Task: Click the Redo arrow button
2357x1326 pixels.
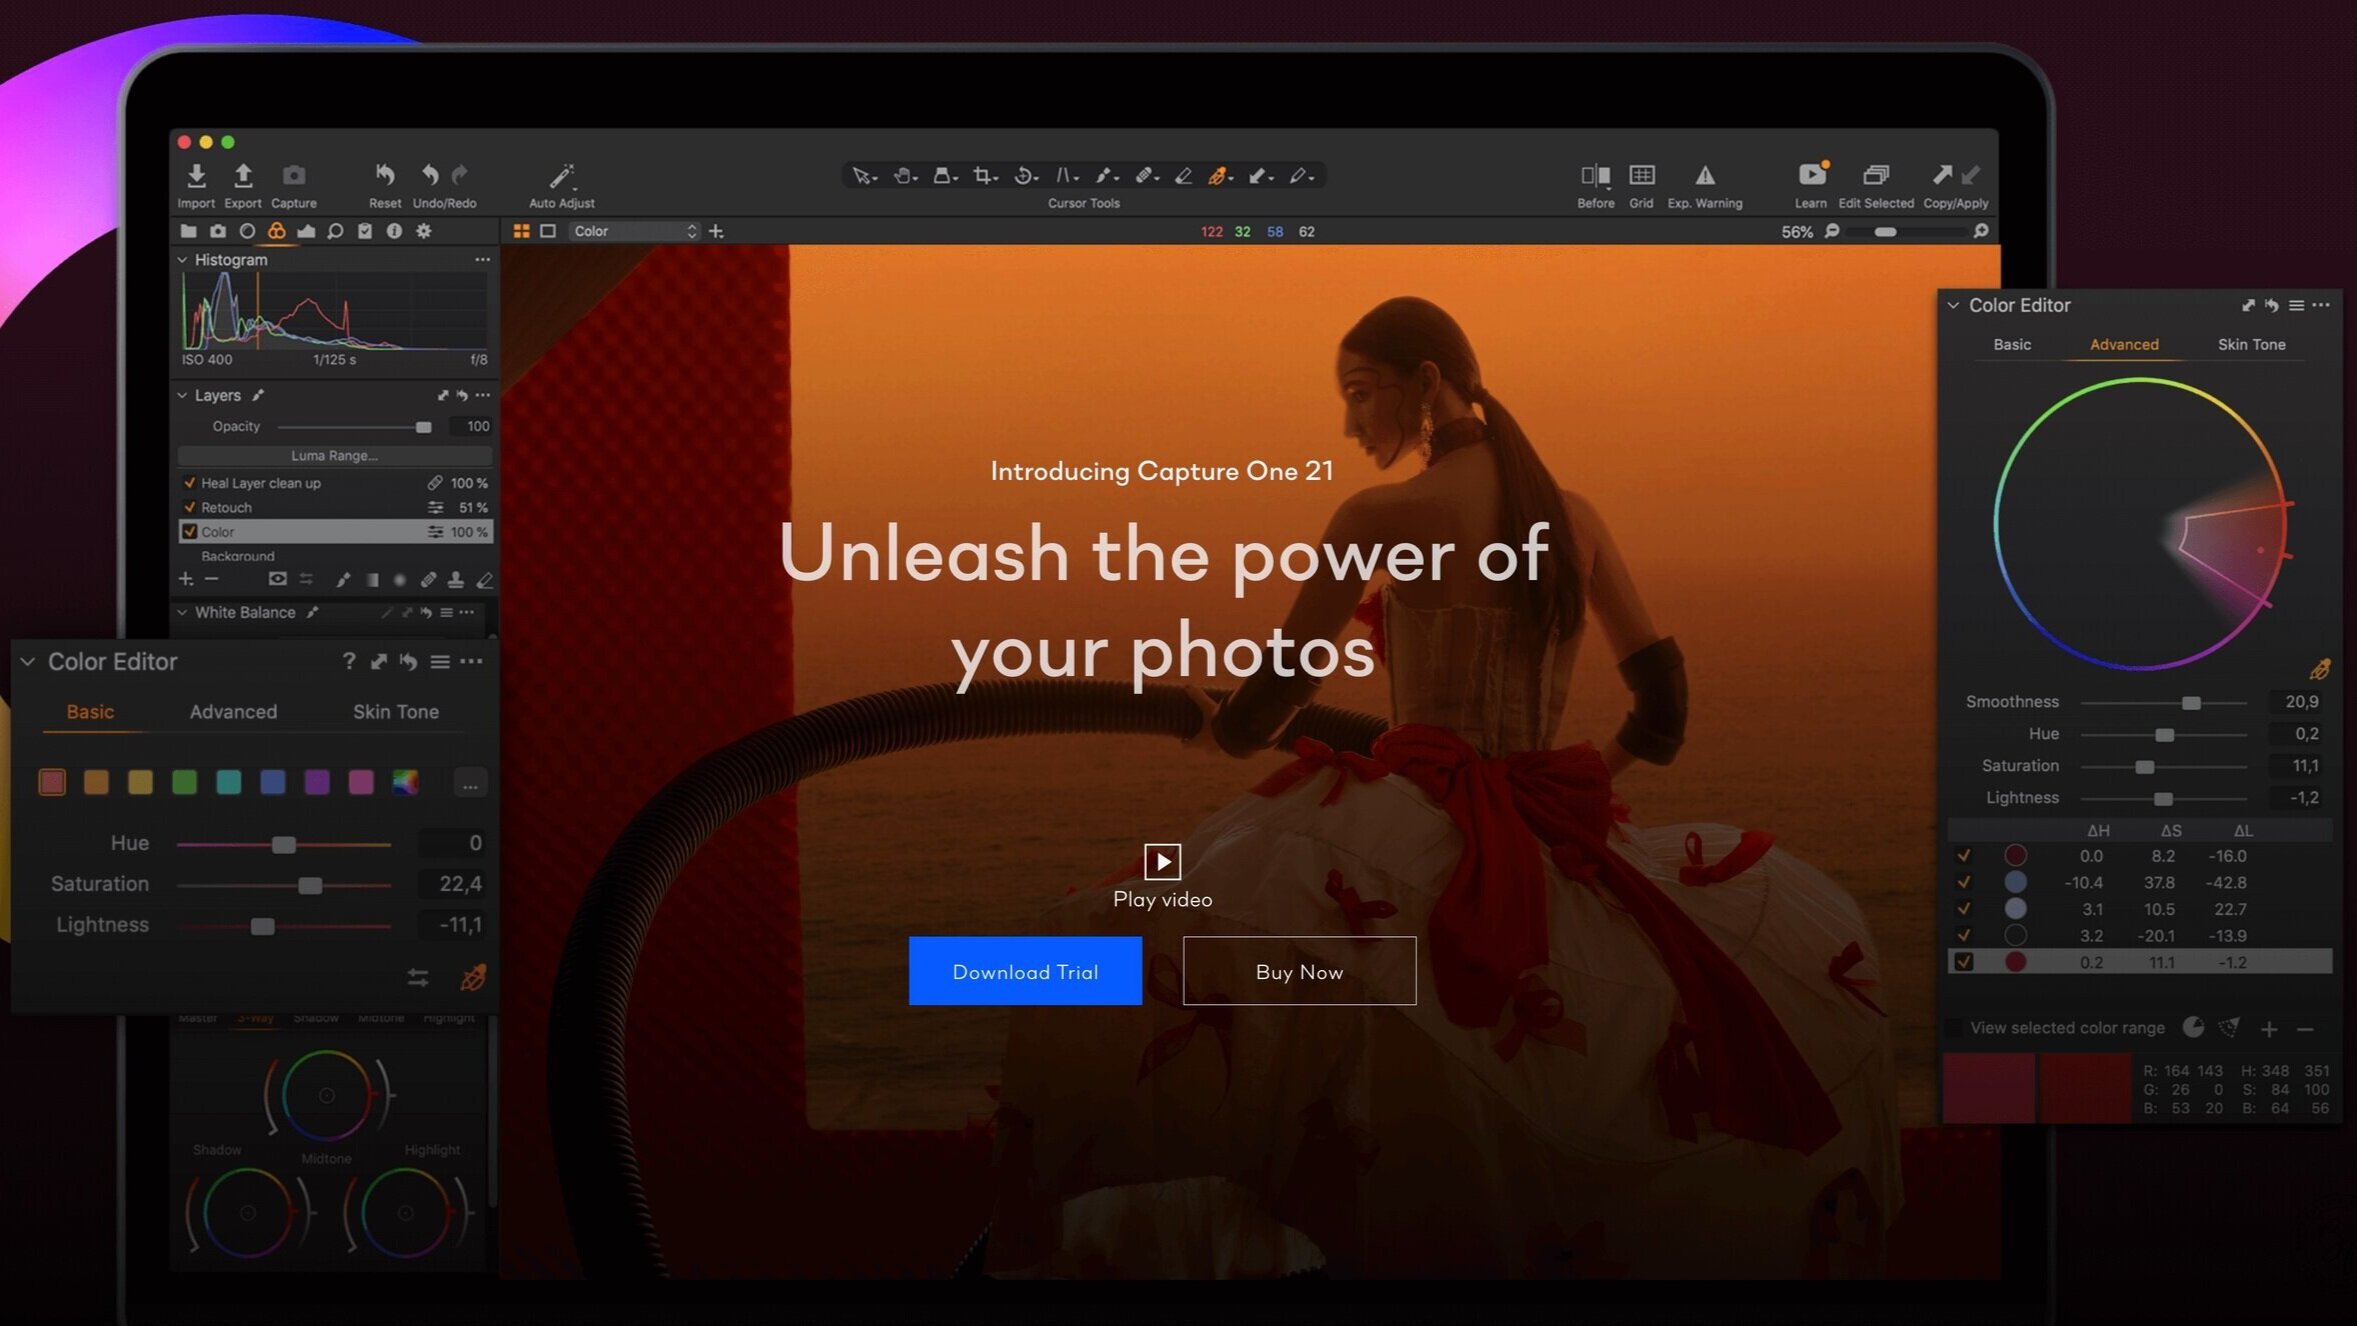Action: (460, 175)
